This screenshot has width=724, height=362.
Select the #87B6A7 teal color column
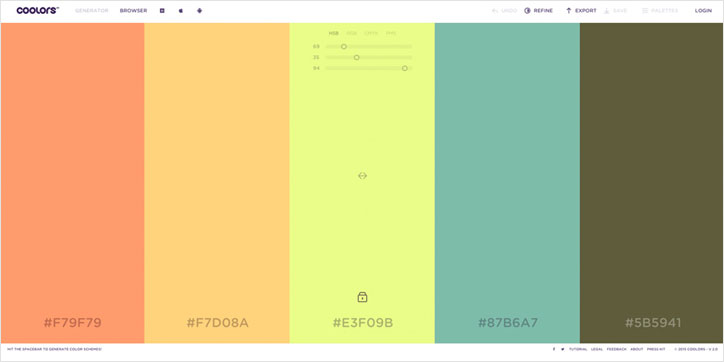[507, 183]
